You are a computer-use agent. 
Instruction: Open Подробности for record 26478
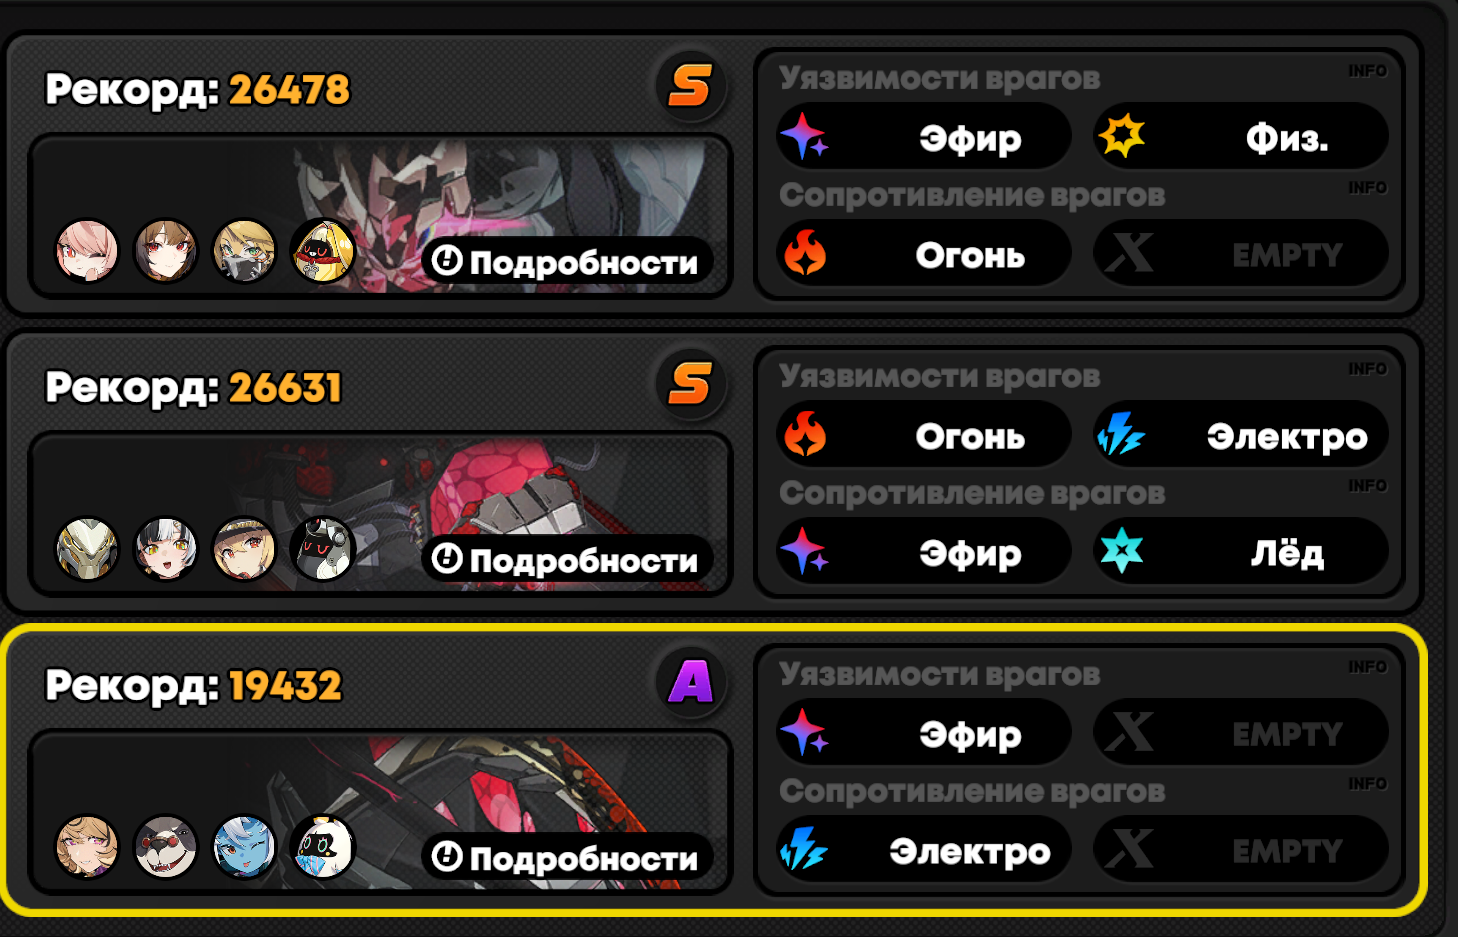coord(566,262)
